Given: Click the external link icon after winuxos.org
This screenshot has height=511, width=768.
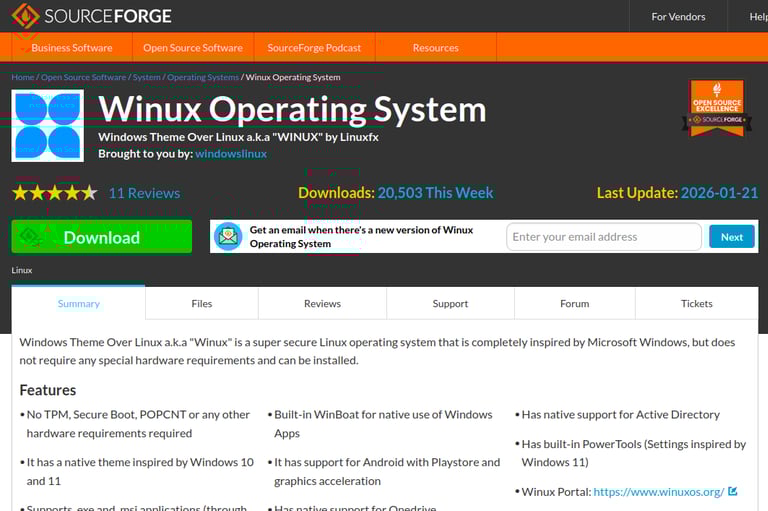Looking at the screenshot, I should pos(733,491).
